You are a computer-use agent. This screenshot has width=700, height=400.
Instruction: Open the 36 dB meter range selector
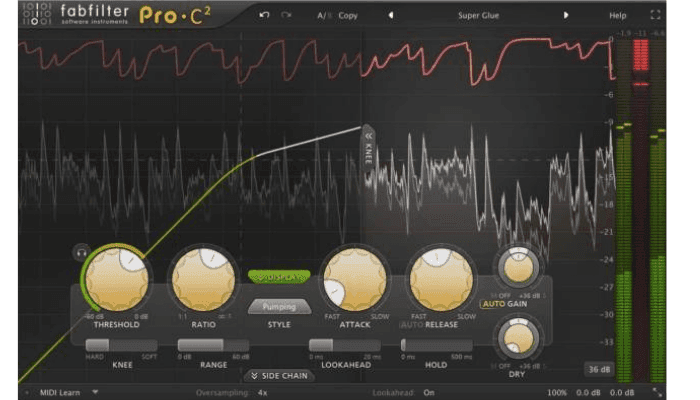point(599,369)
